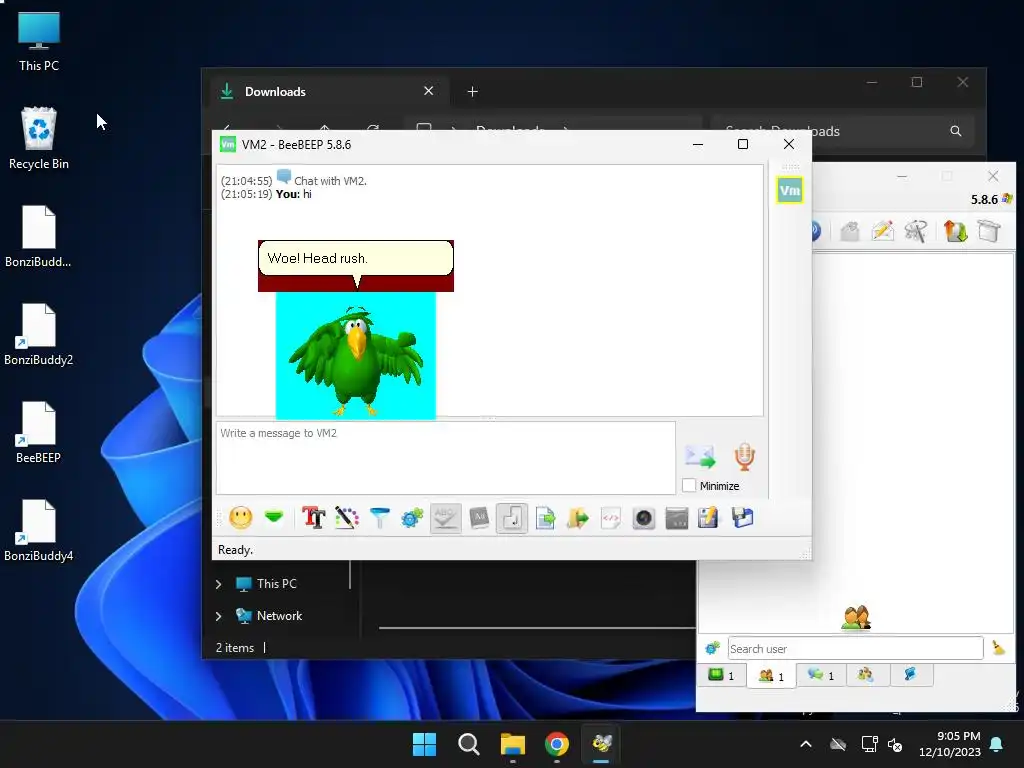Switch to the users tab
The image size is (1024, 768).
coord(771,675)
